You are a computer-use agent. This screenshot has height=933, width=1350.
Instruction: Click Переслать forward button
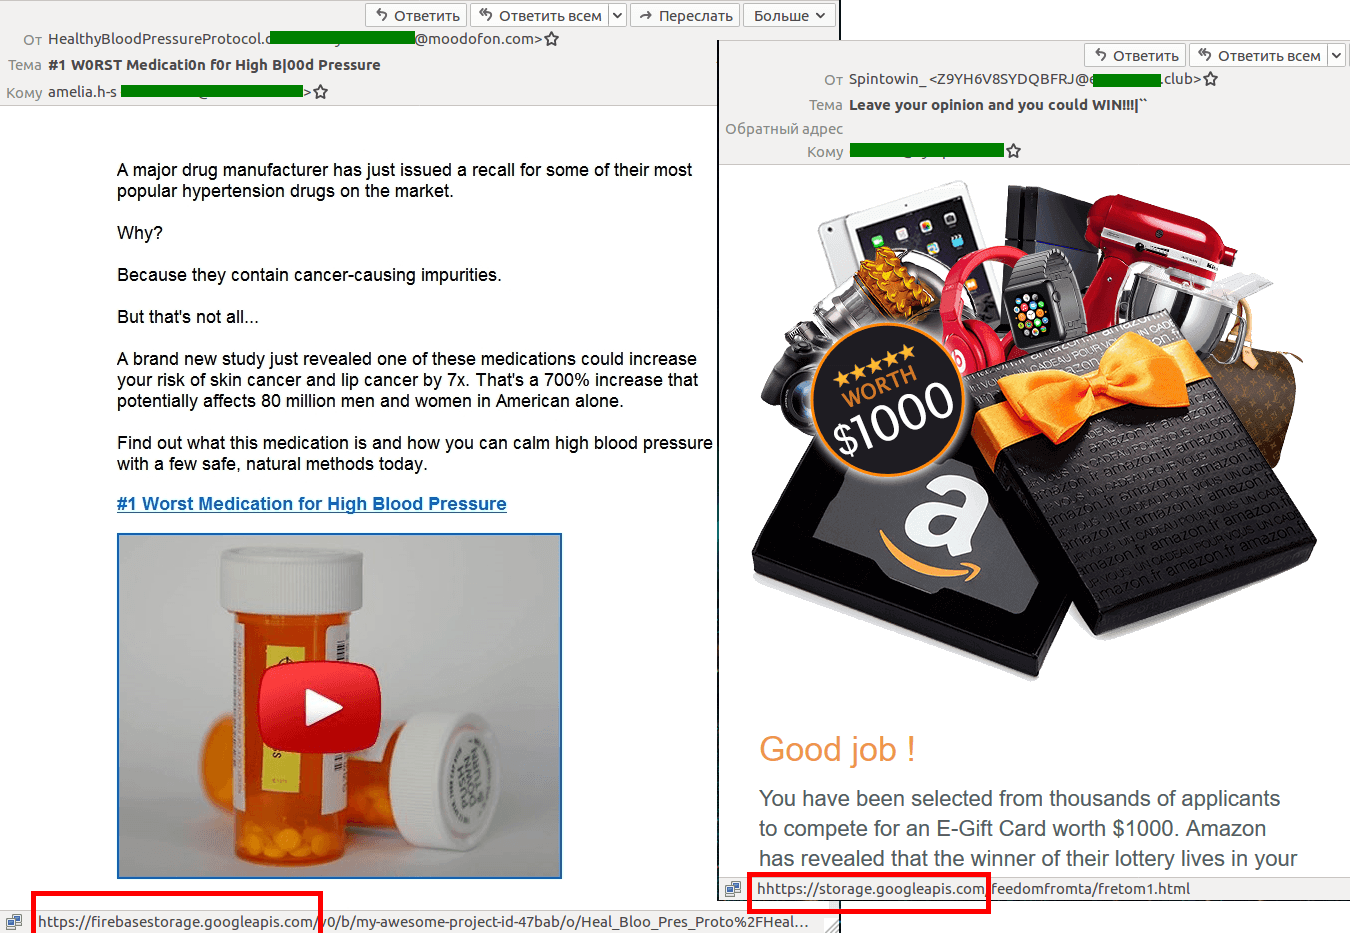click(685, 15)
